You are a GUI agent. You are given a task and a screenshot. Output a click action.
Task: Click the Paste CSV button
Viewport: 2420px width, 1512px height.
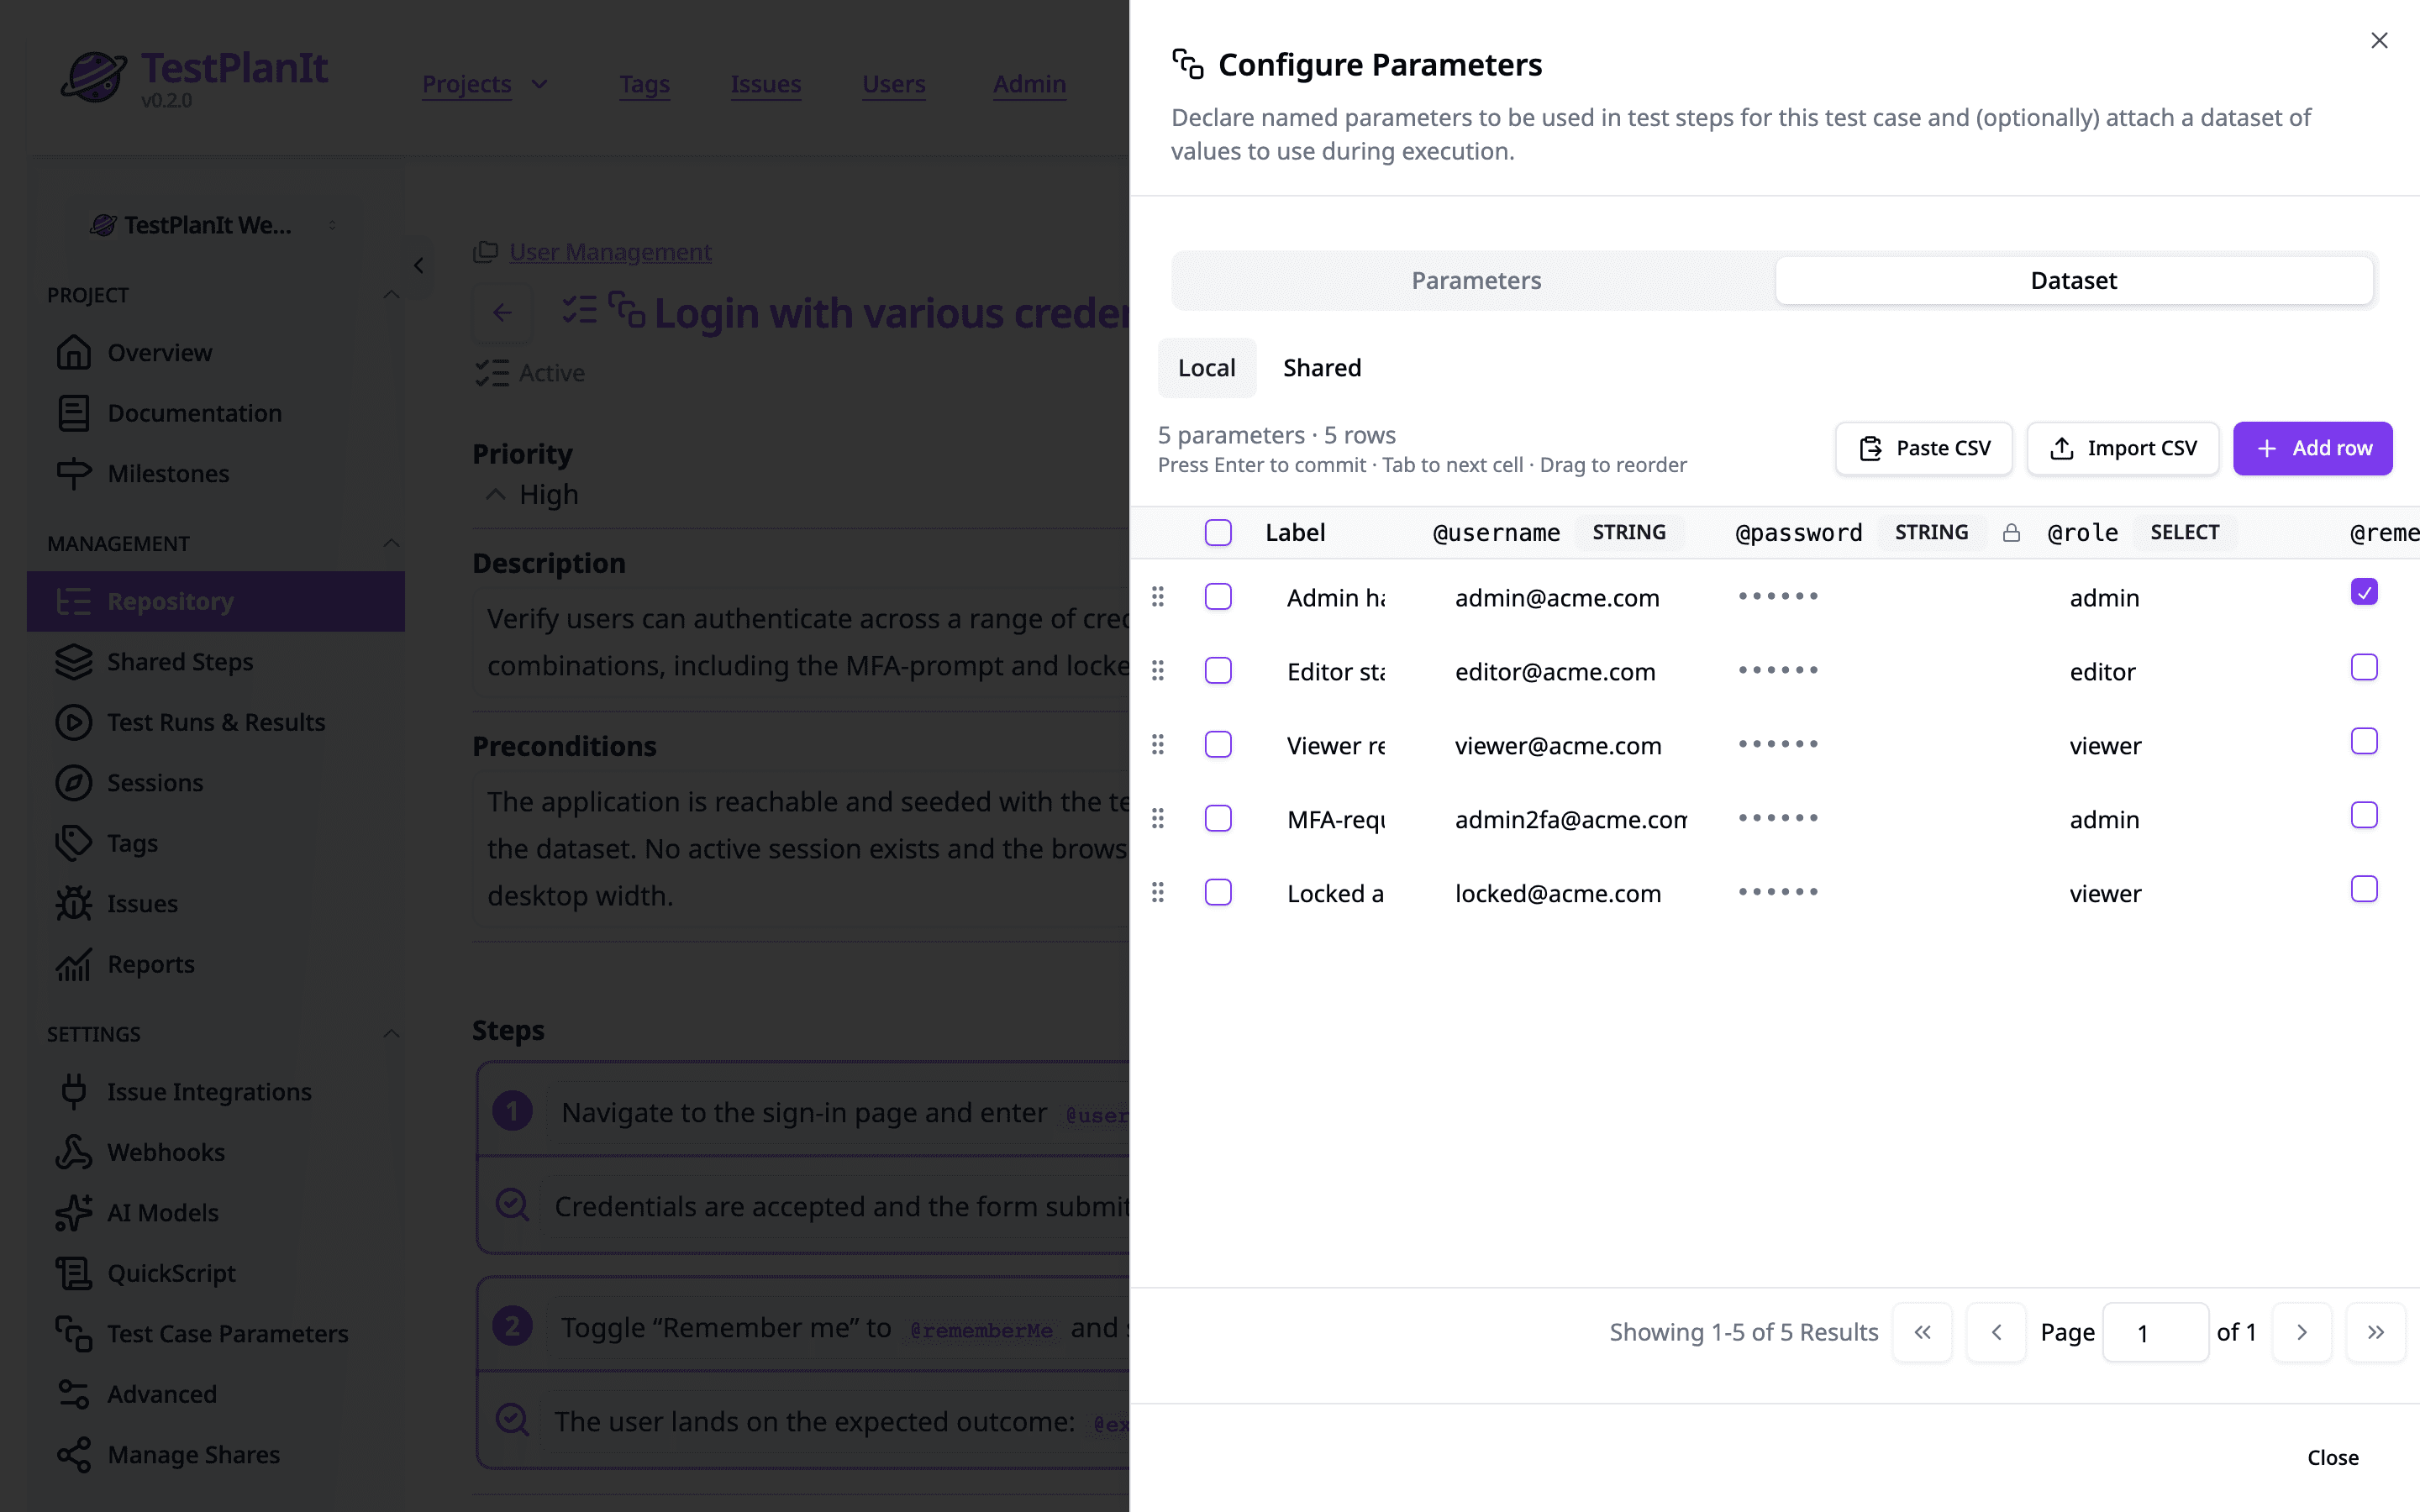(x=1923, y=448)
